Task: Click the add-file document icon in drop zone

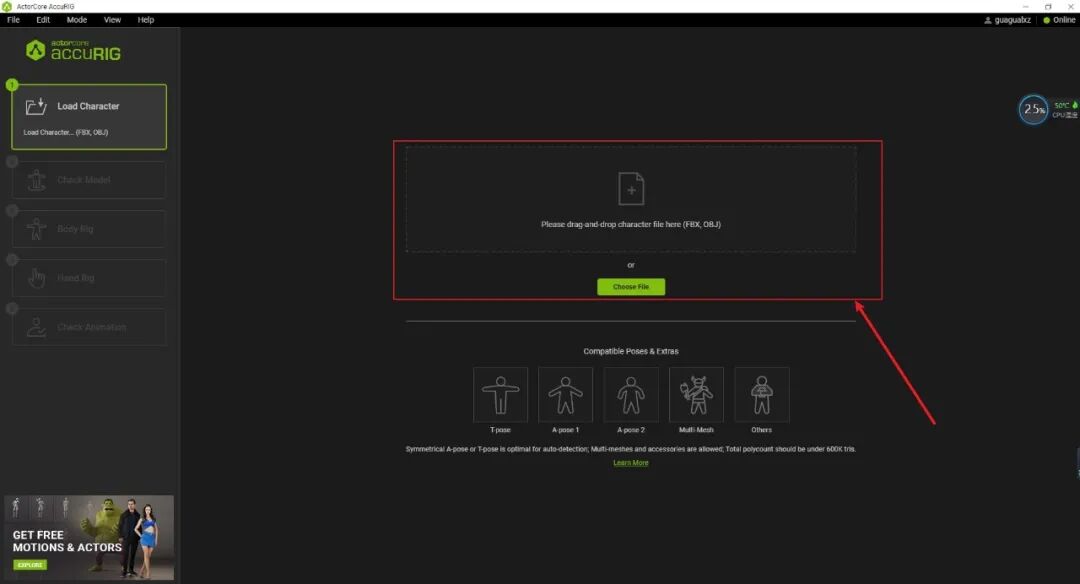Action: tap(631, 189)
